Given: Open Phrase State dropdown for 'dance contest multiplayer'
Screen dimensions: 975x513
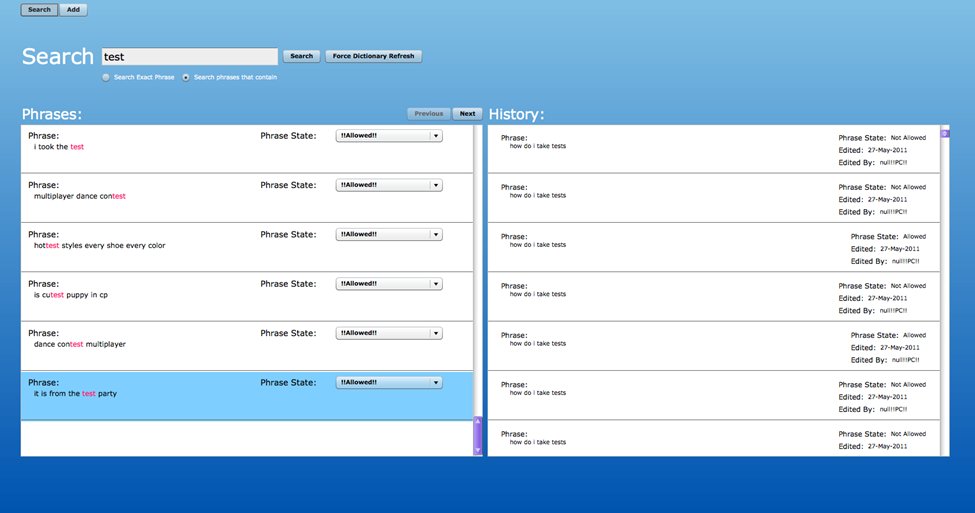Looking at the screenshot, I should pyautogui.click(x=389, y=333).
